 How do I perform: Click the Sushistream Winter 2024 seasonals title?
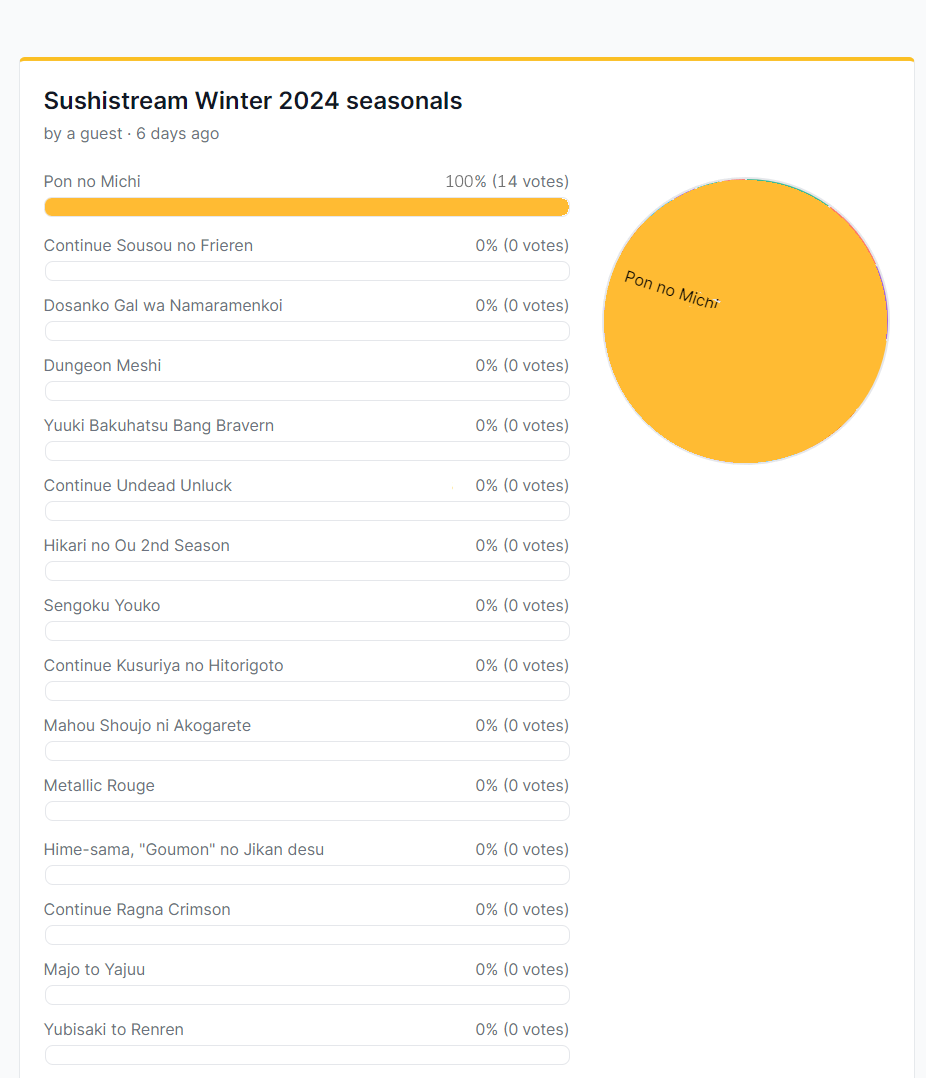(x=253, y=101)
